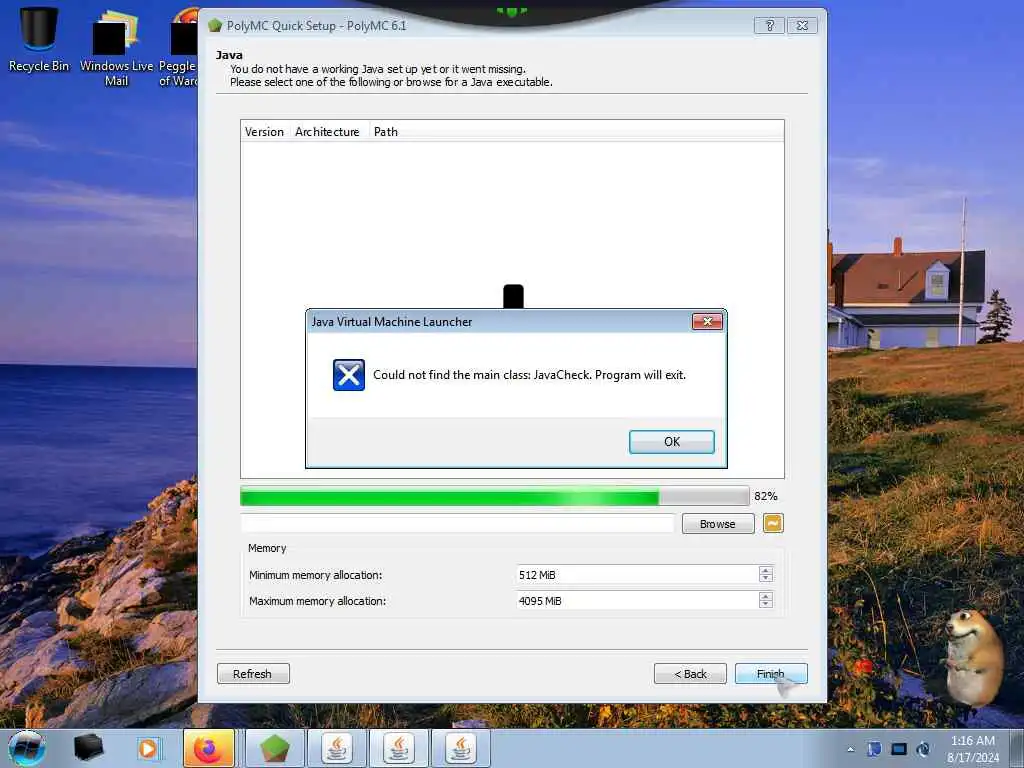
Task: Open Windows Media Player from the taskbar
Action: [148, 748]
